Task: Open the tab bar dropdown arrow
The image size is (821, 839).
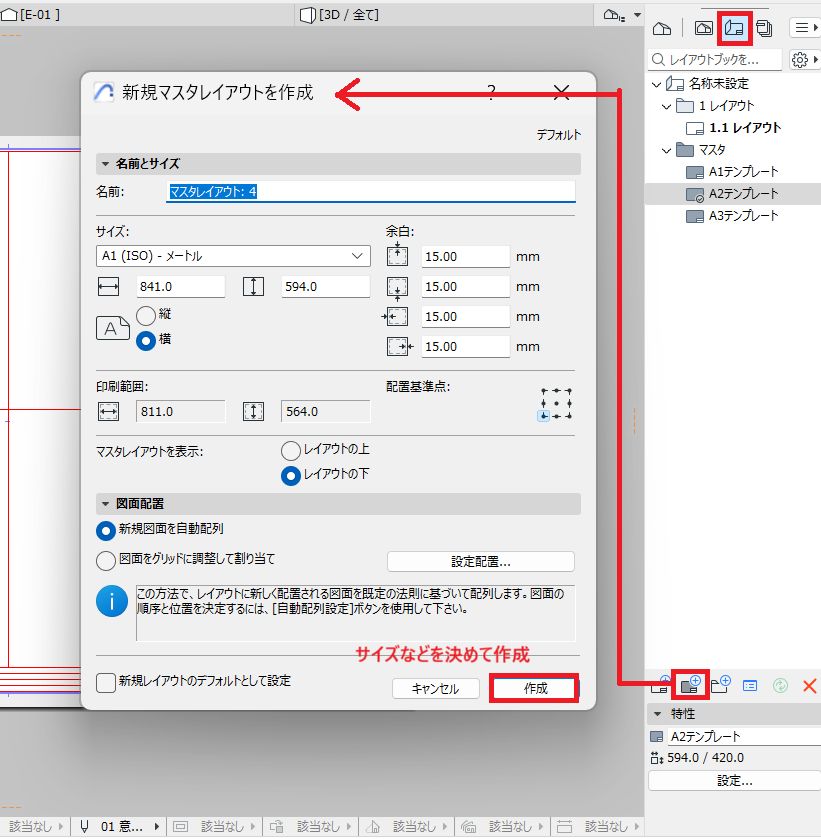Action: click(637, 15)
